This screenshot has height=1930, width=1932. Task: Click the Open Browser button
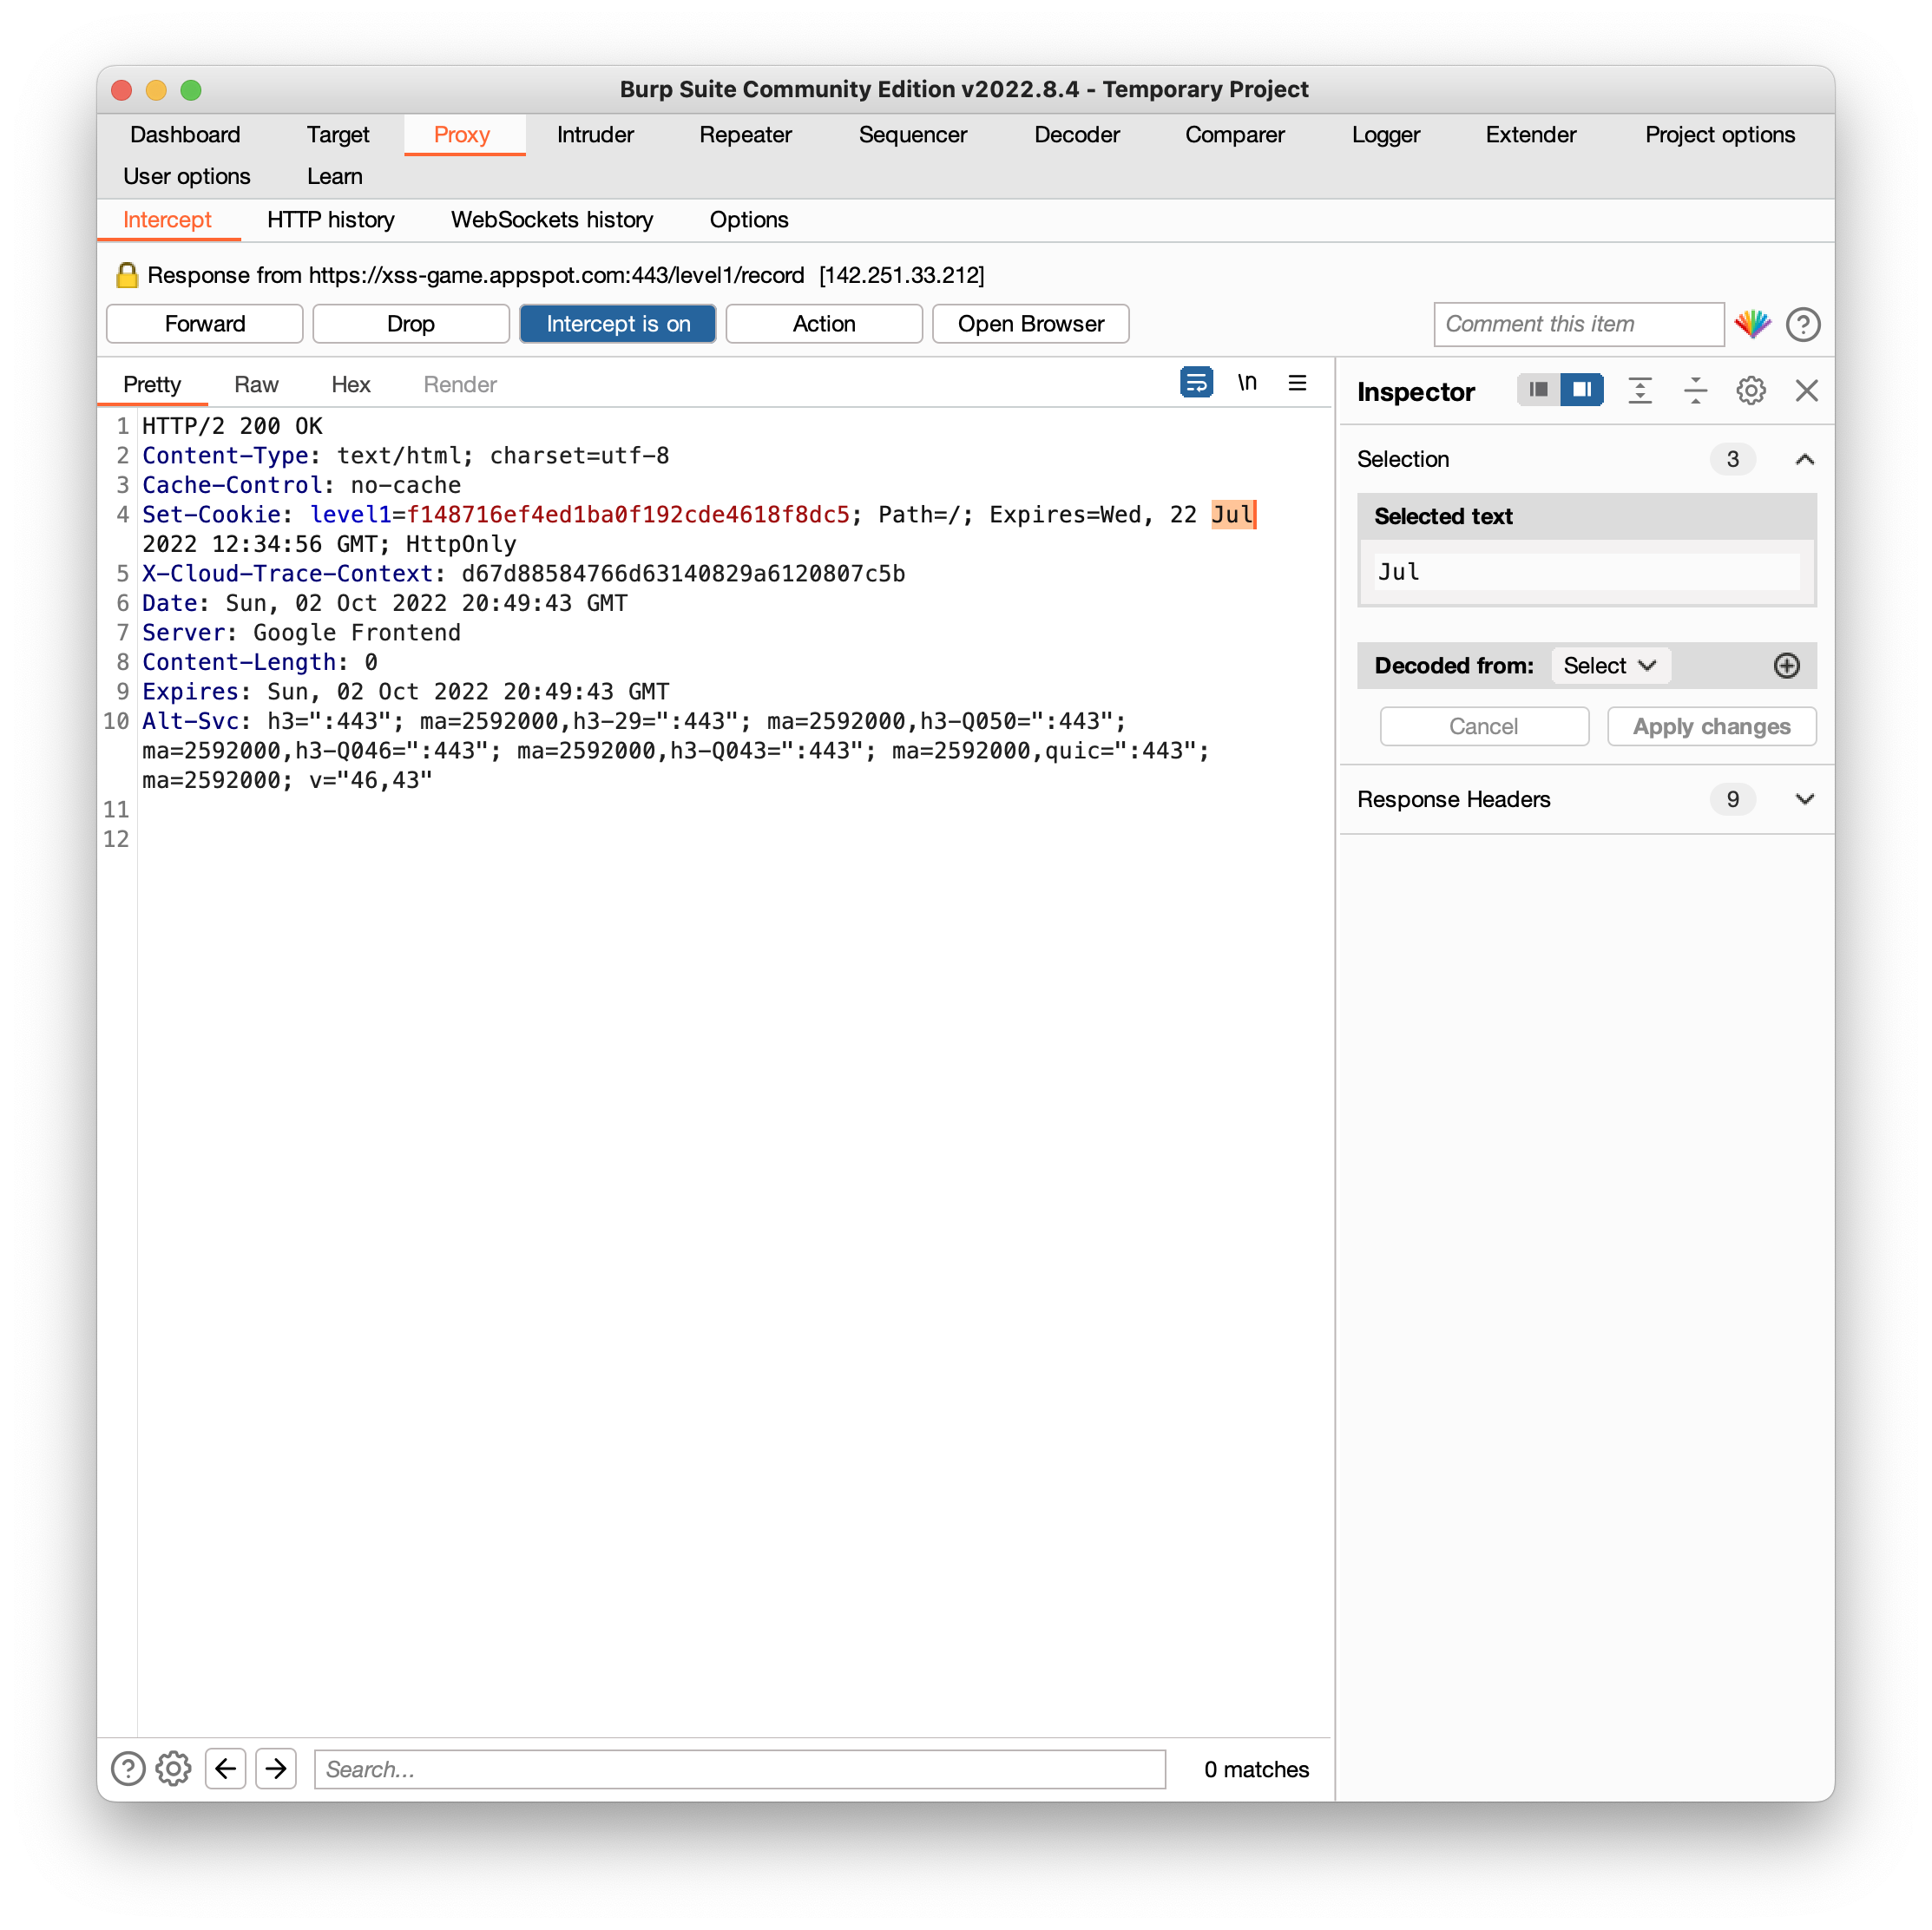1031,324
